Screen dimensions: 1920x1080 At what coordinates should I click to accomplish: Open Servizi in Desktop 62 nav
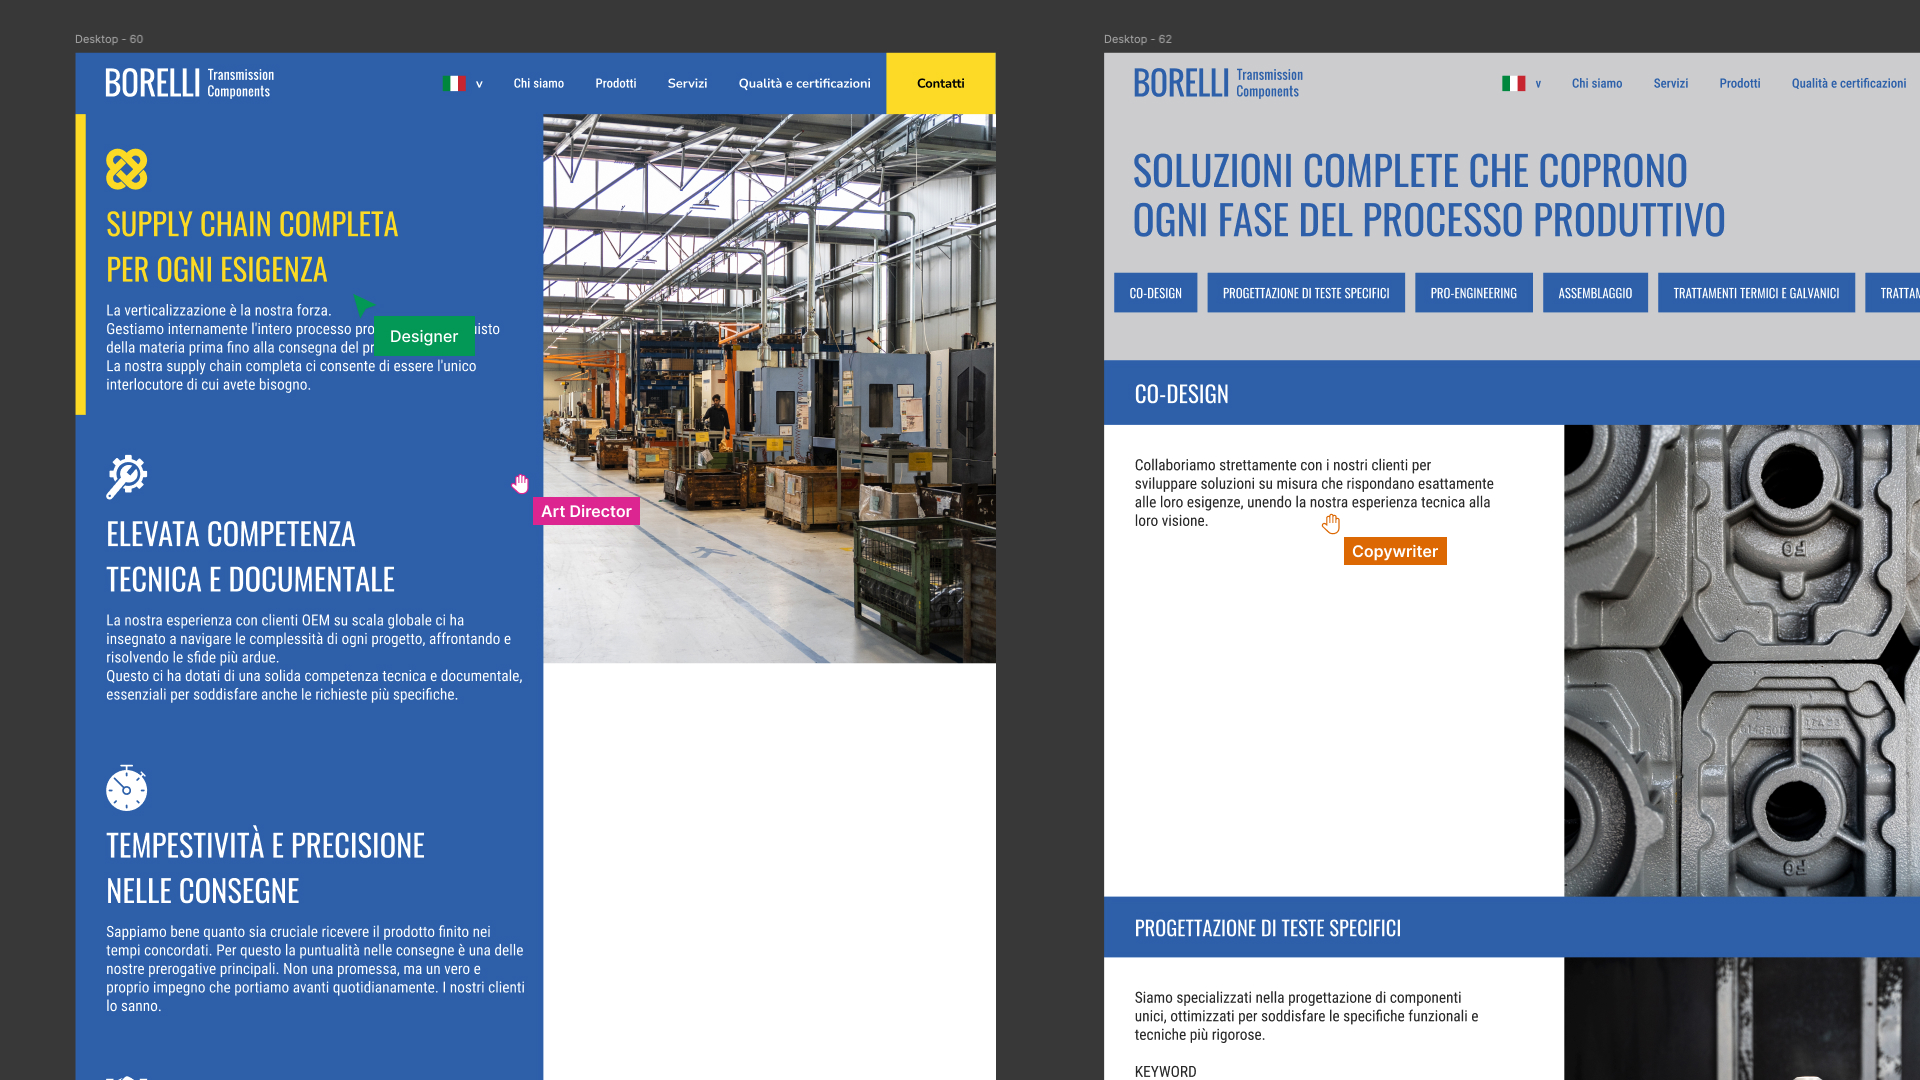(1671, 84)
